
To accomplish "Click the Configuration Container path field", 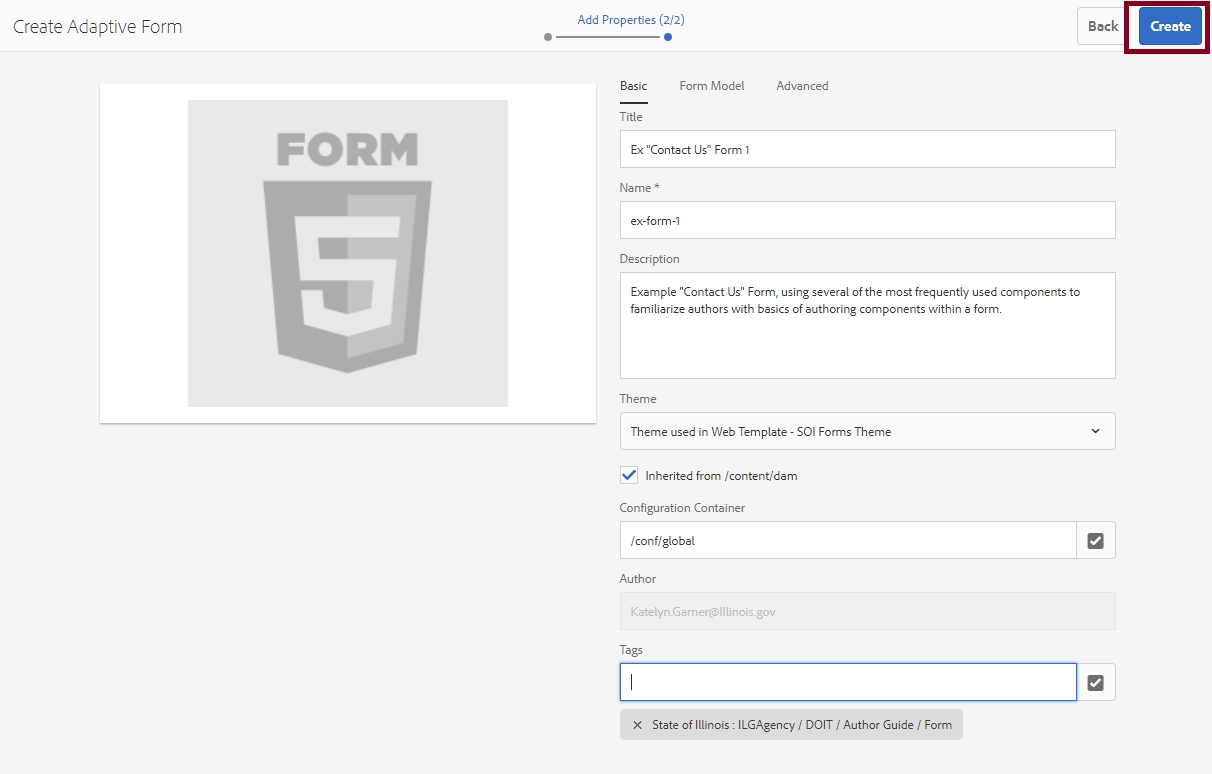I will pos(848,540).
